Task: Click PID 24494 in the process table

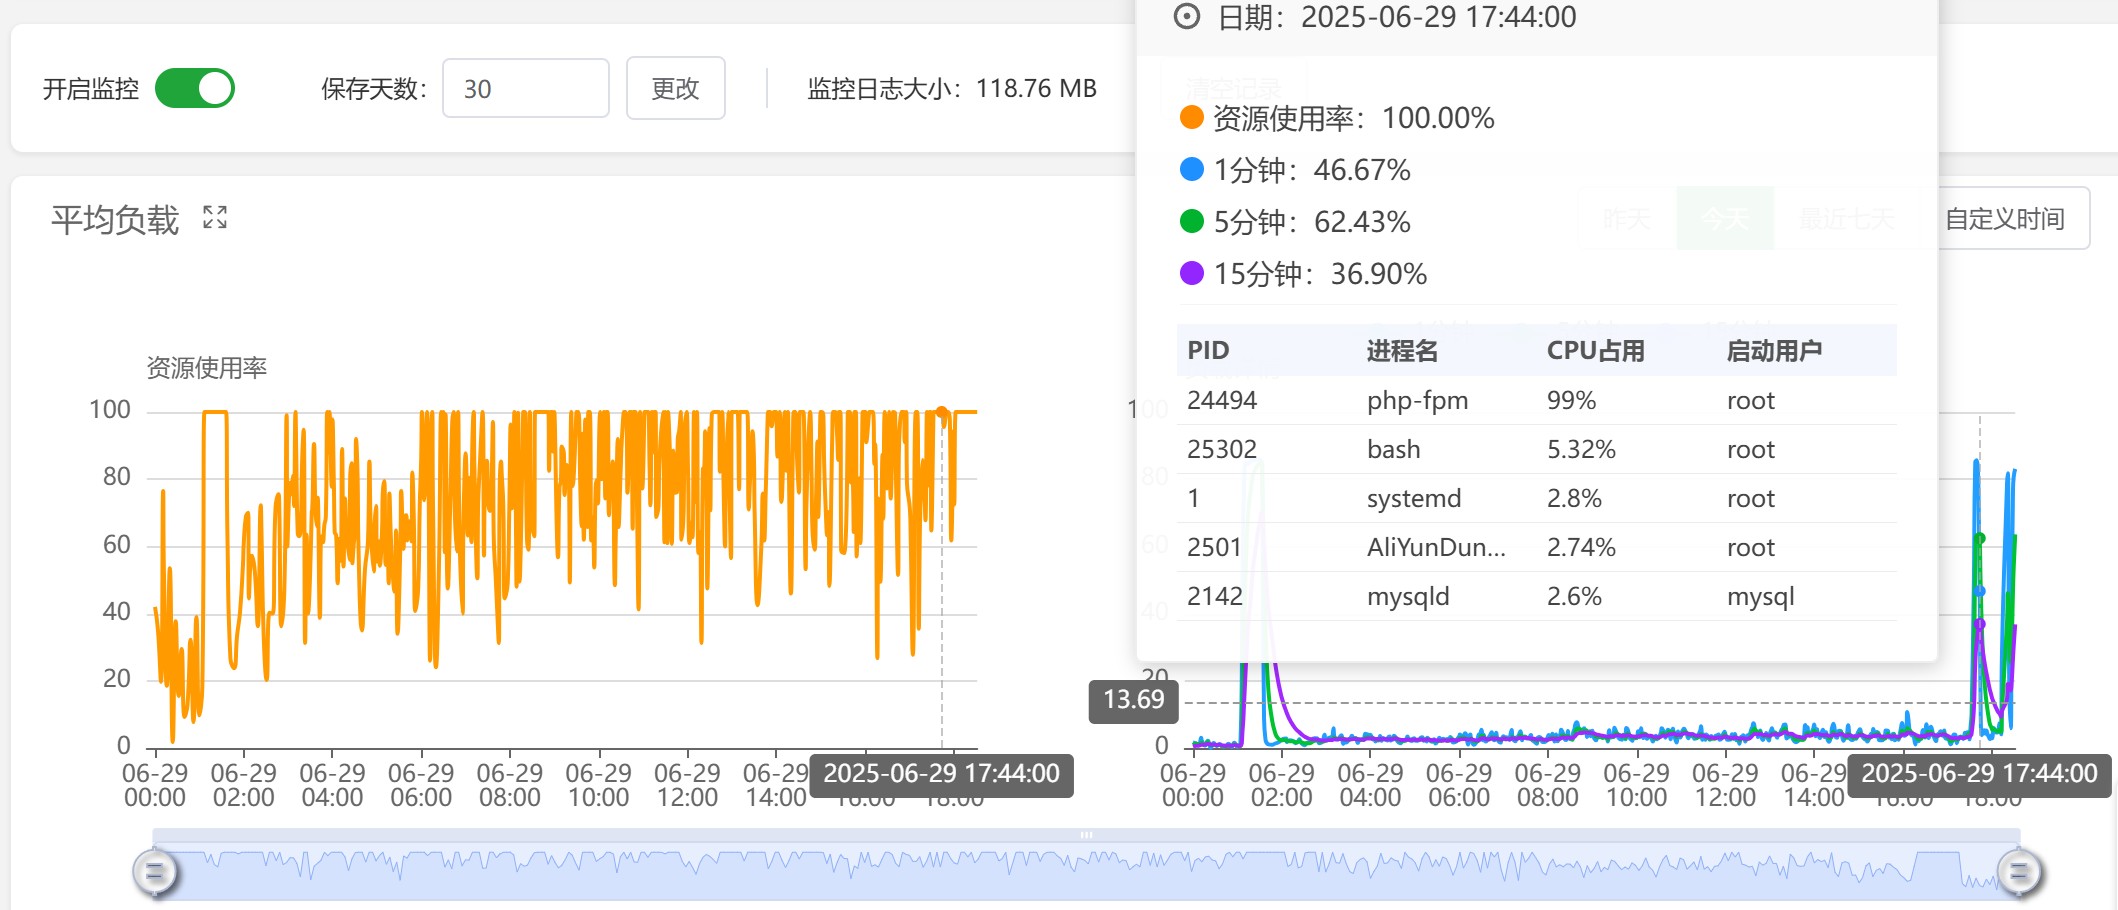Action: click(1222, 400)
